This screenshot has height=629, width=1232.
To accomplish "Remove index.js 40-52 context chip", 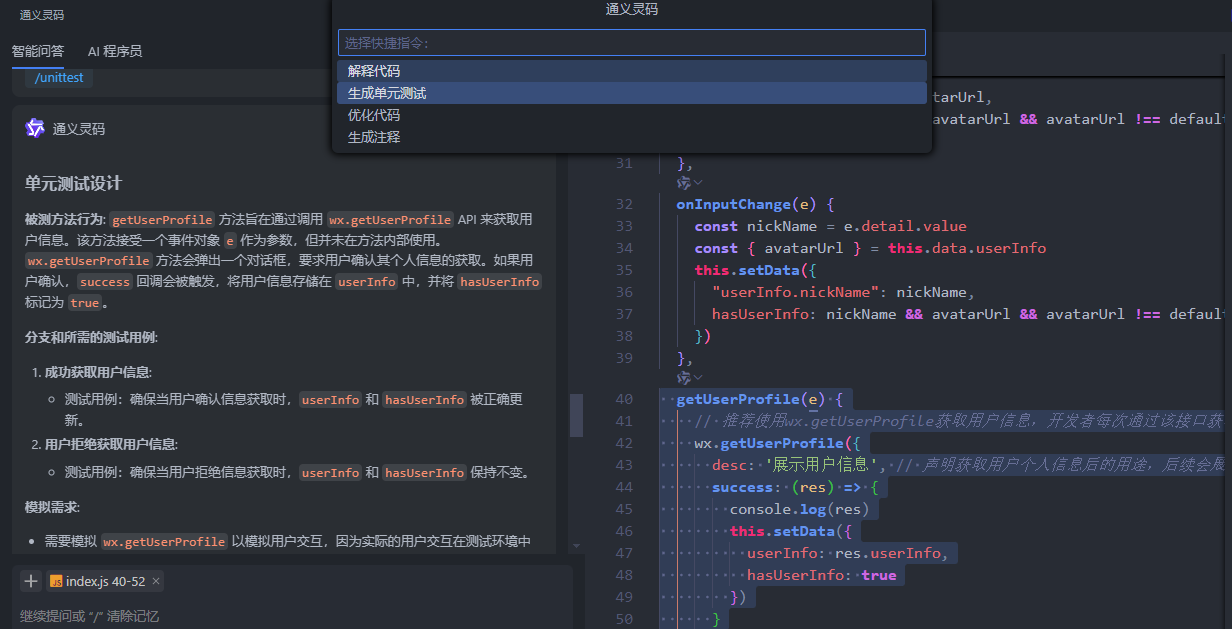I will [156, 581].
